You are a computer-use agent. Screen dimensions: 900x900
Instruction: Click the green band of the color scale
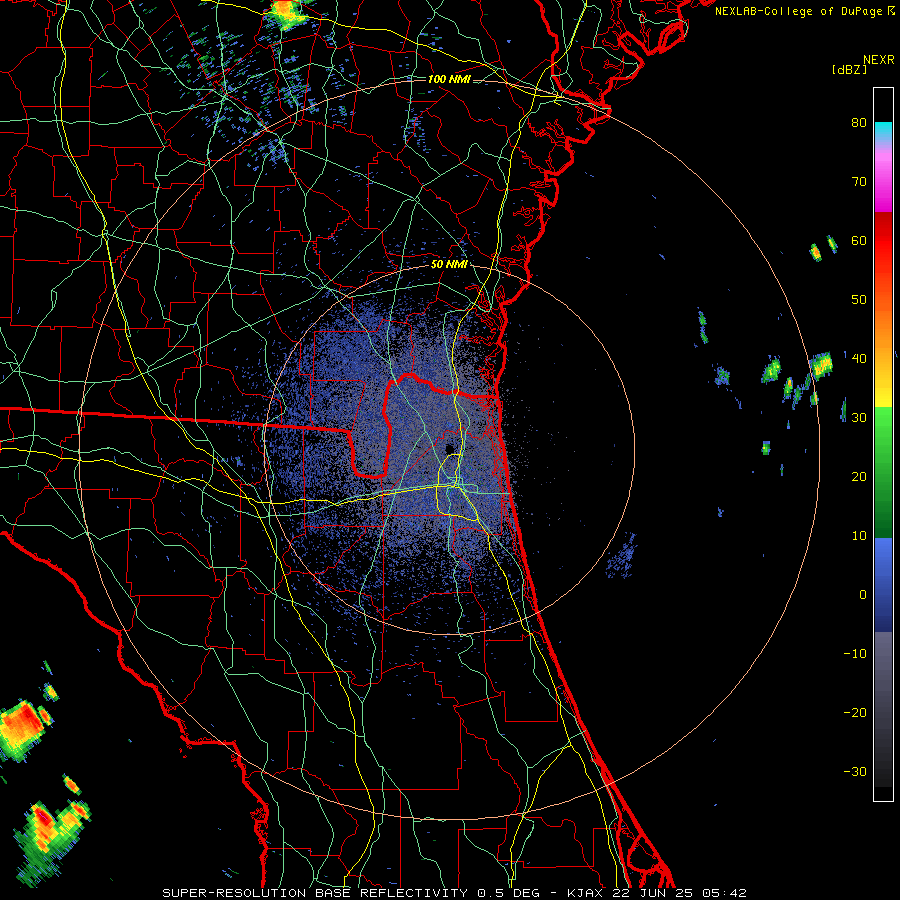(x=883, y=472)
